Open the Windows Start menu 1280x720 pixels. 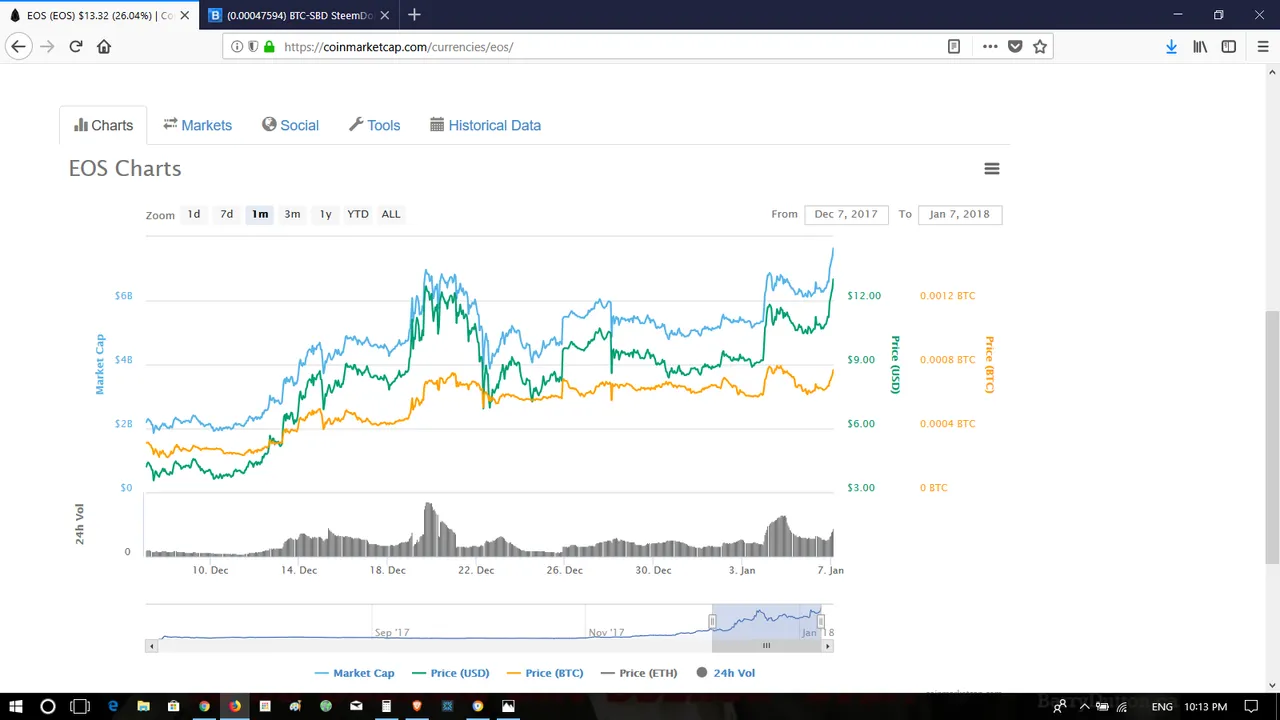click(16, 706)
